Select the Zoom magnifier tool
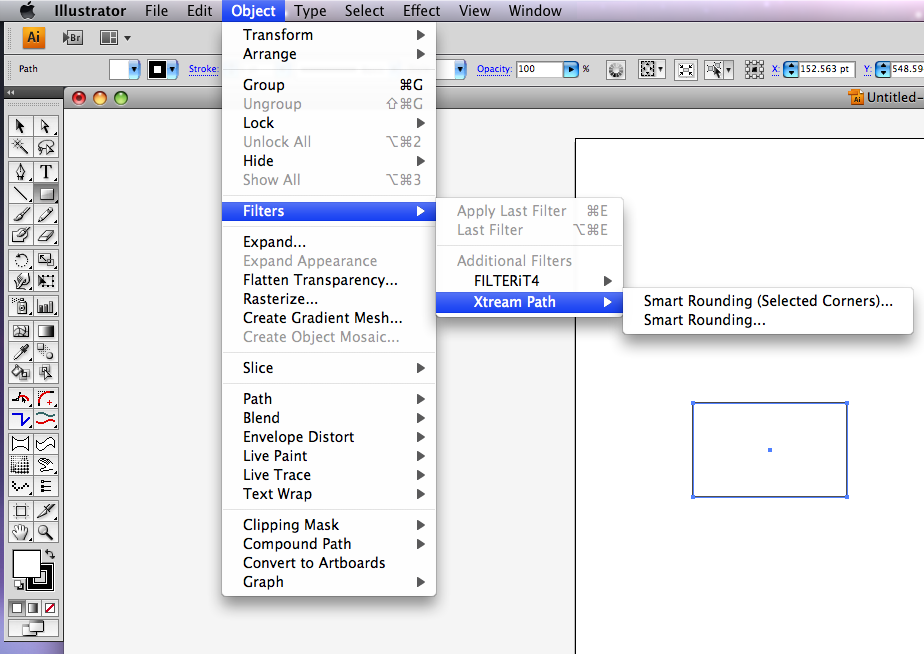This screenshot has width=924, height=654. pos(45,533)
